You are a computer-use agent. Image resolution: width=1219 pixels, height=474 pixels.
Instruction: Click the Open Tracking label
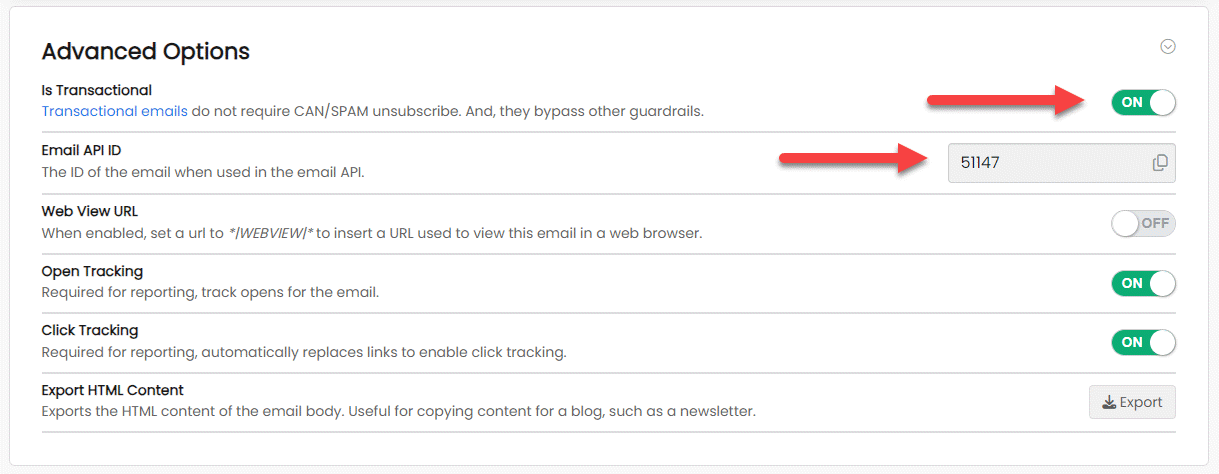coord(92,271)
